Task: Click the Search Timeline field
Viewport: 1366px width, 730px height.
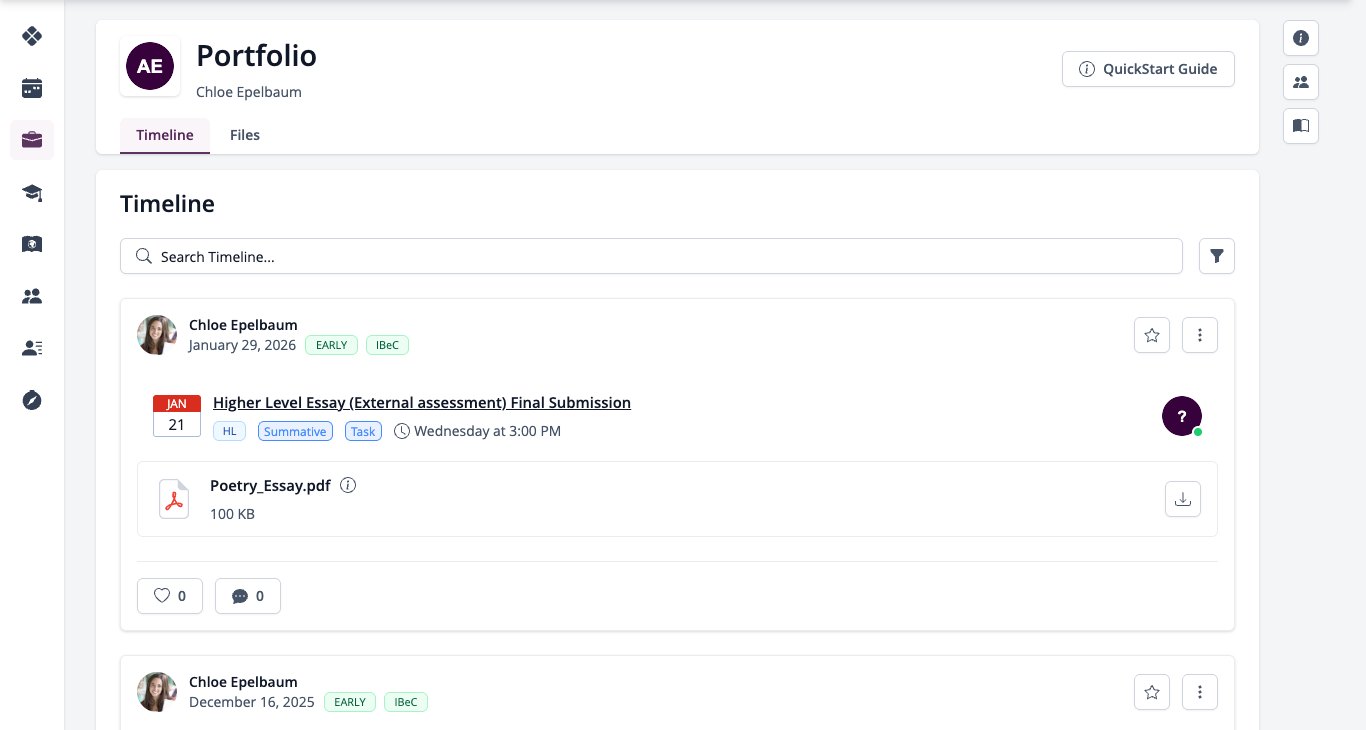Action: click(x=651, y=256)
